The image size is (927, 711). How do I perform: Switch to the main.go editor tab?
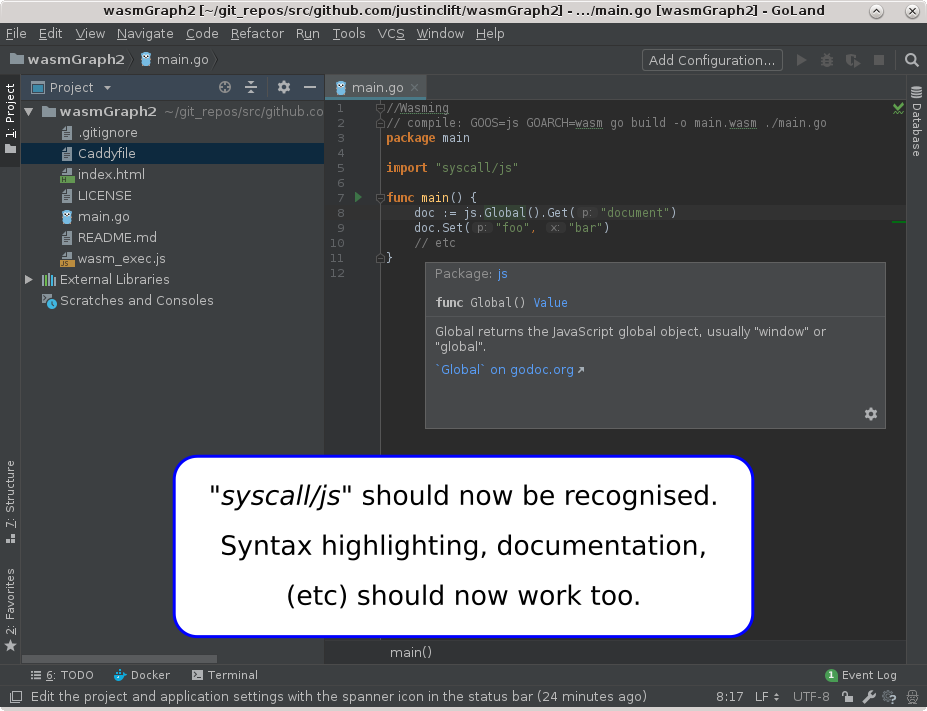377,87
